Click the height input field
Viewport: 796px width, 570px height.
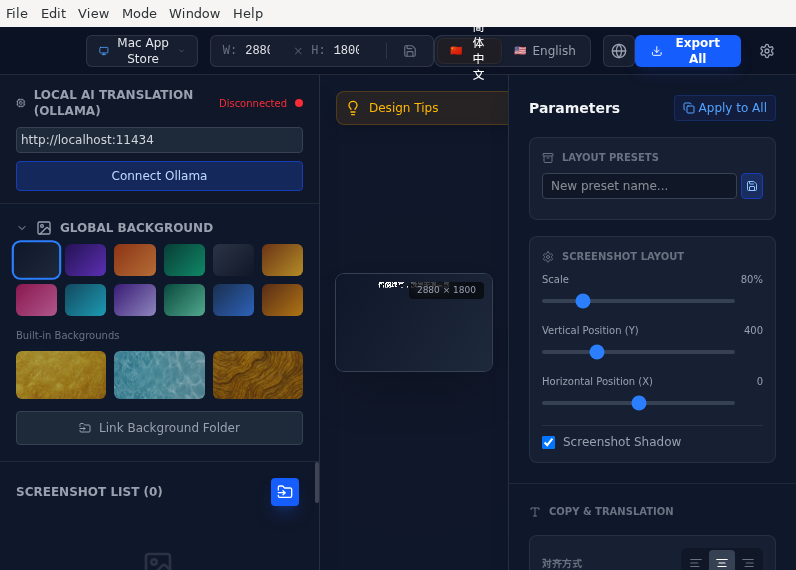pos(346,50)
